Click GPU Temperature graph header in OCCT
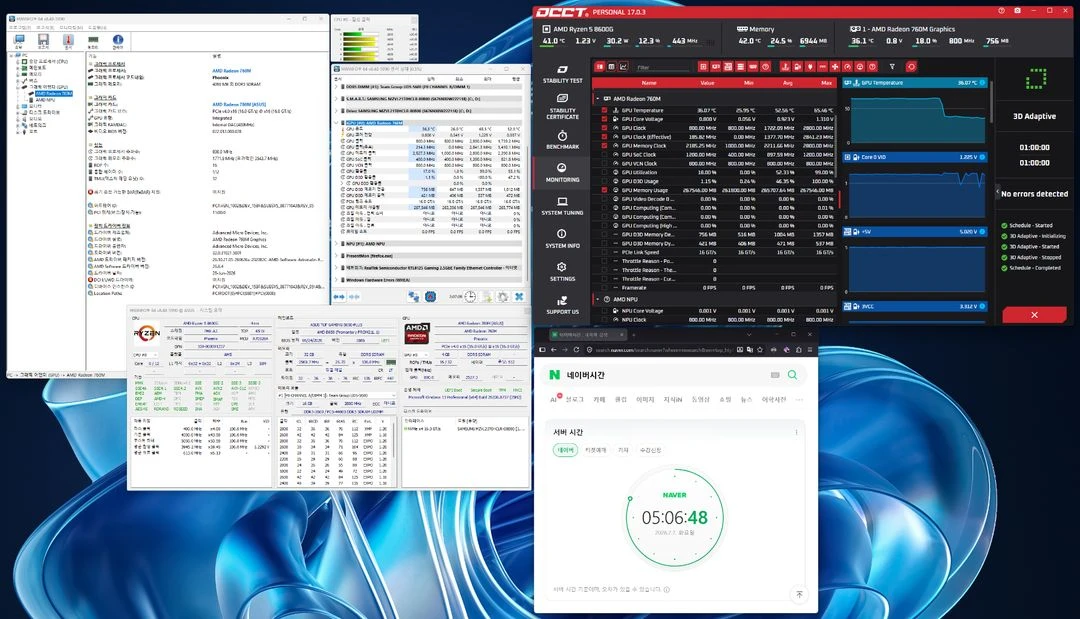 point(915,83)
